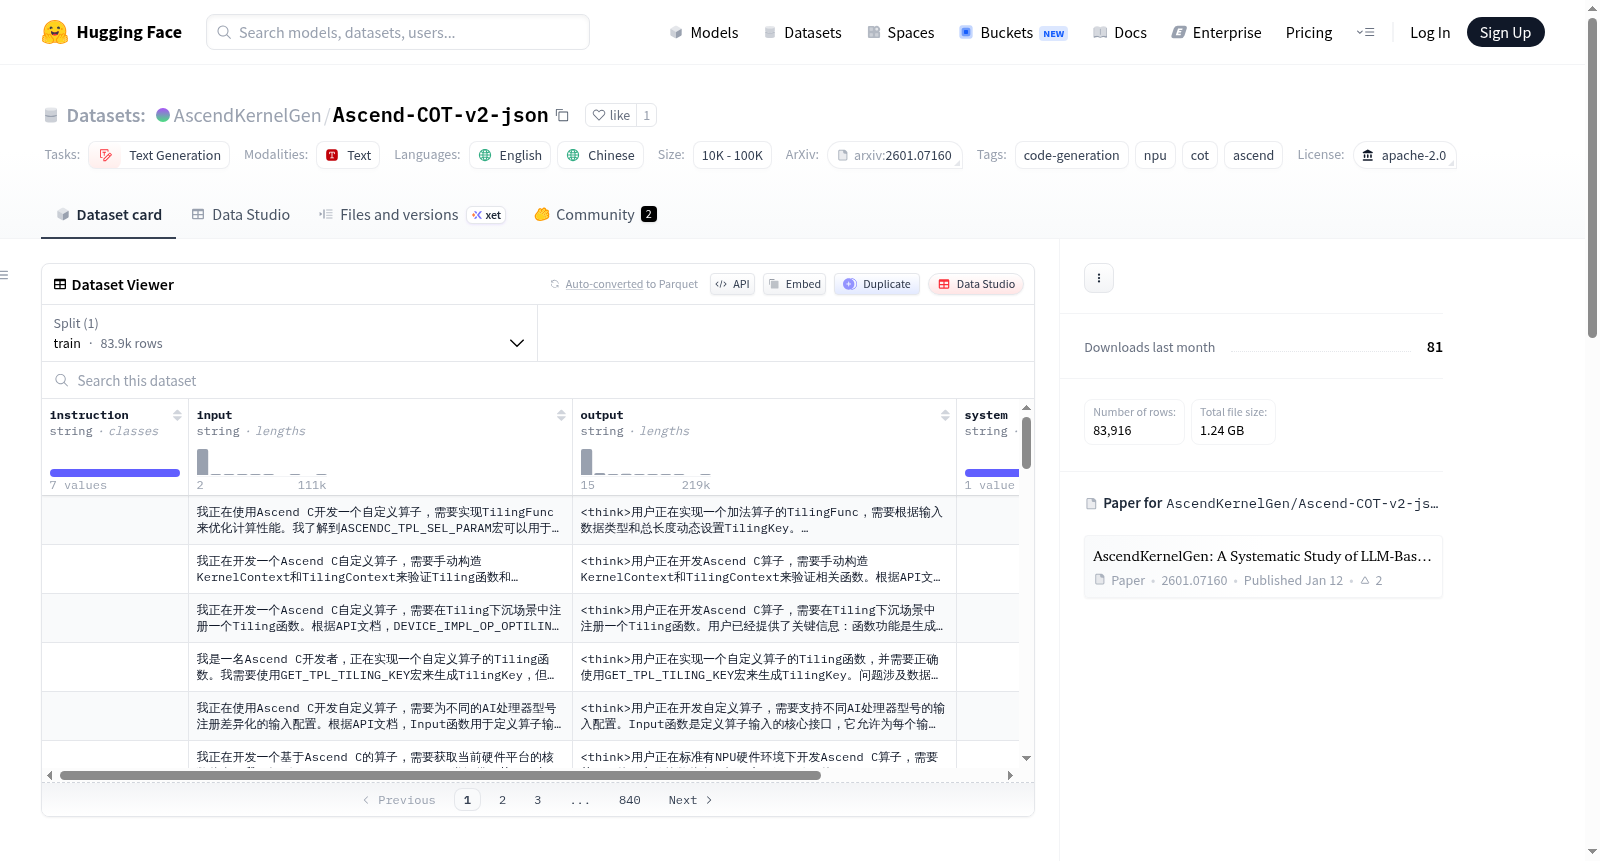1600x861 pixels.
Task: Click the instruction column histogram bar
Action: pos(115,473)
